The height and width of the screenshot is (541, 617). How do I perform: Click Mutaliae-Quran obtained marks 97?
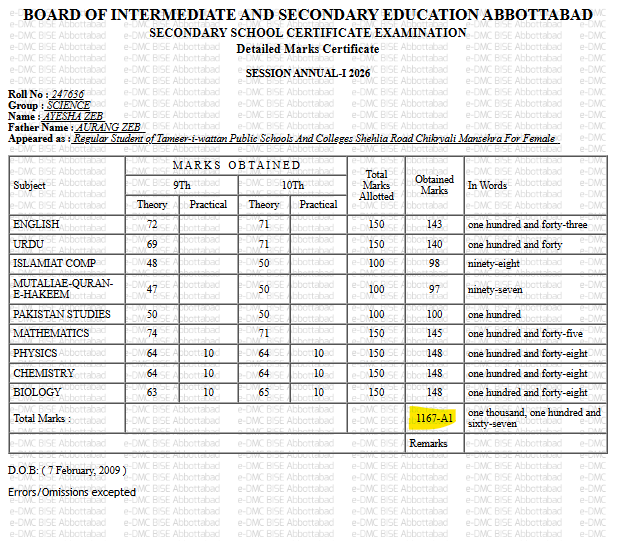pos(434,289)
